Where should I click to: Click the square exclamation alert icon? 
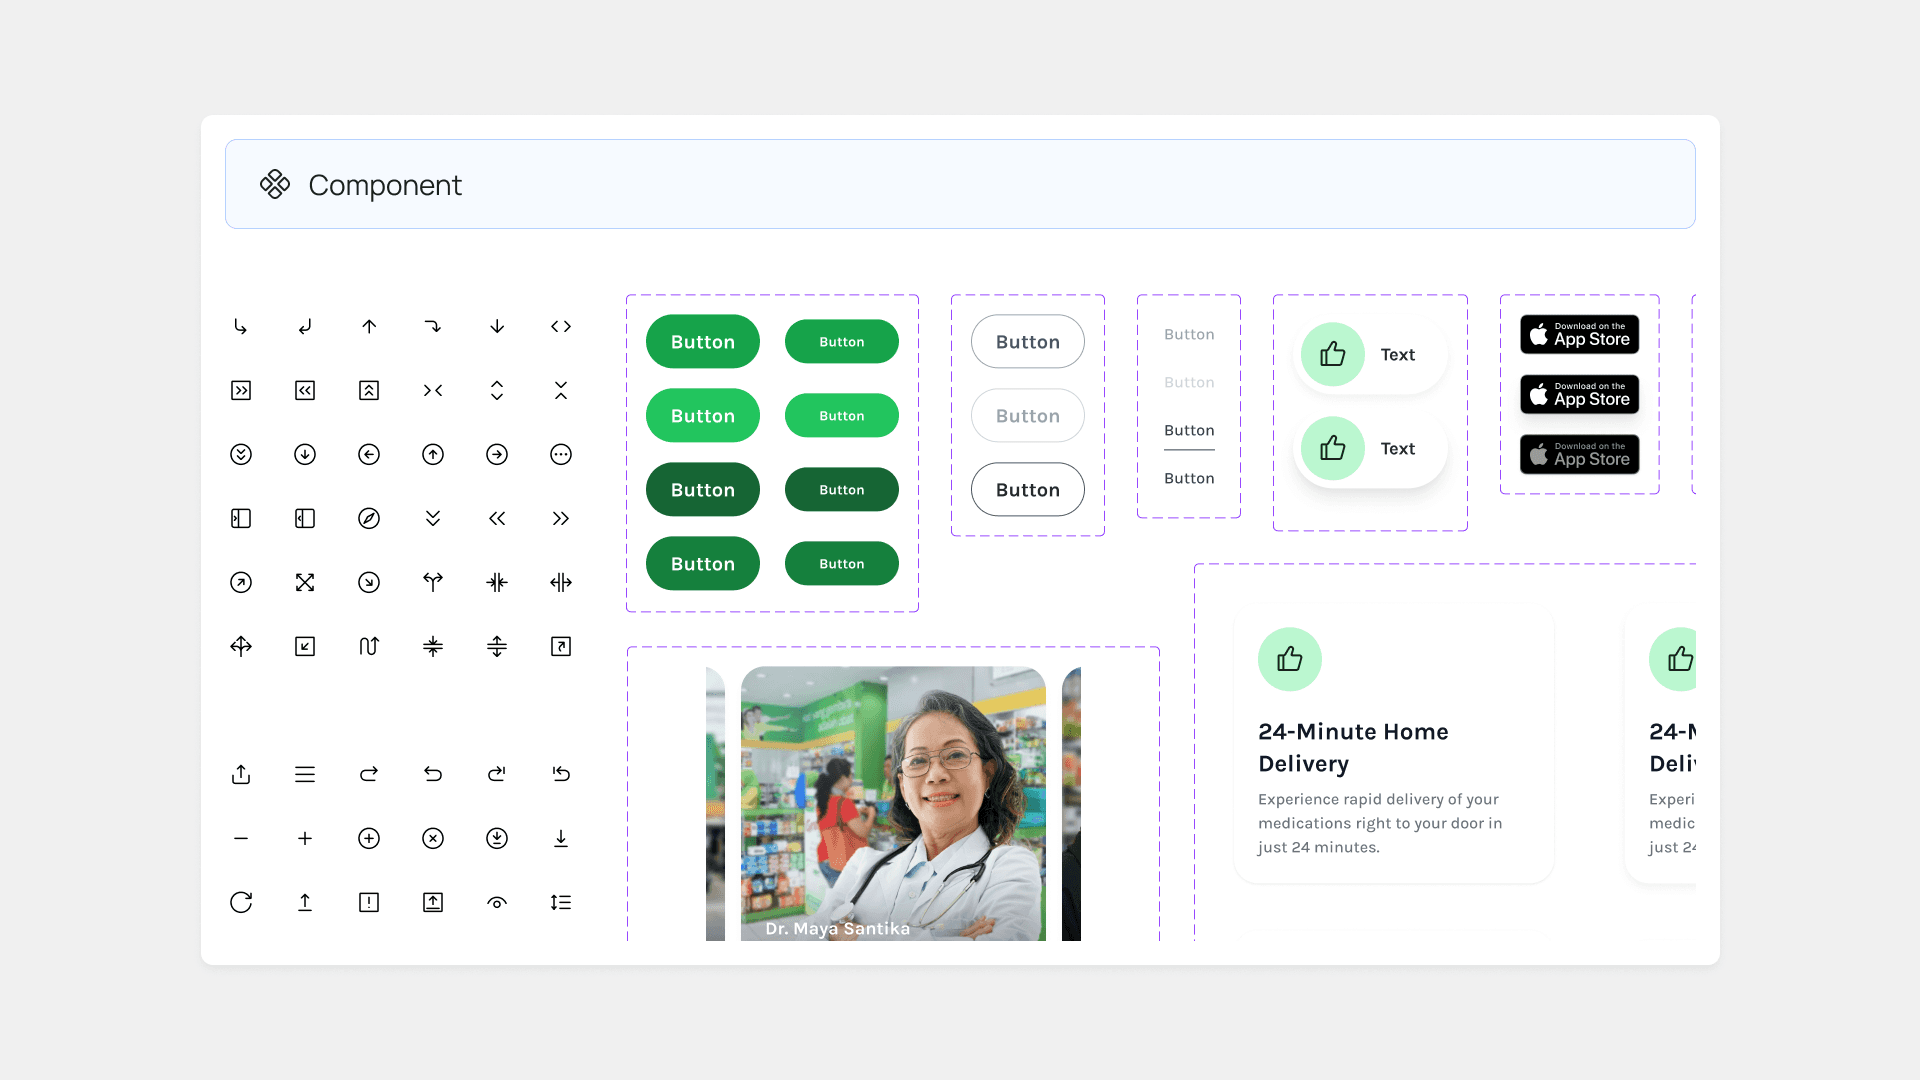pyautogui.click(x=369, y=902)
